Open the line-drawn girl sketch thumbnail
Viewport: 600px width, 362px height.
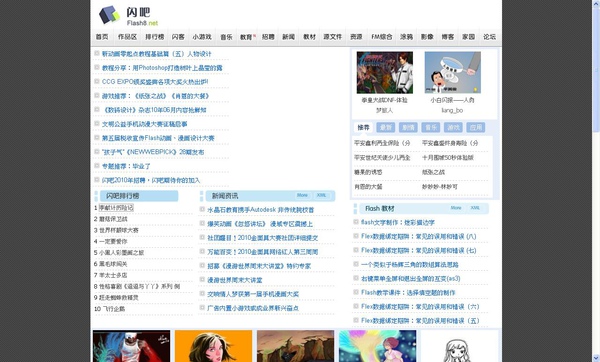tap(460, 346)
